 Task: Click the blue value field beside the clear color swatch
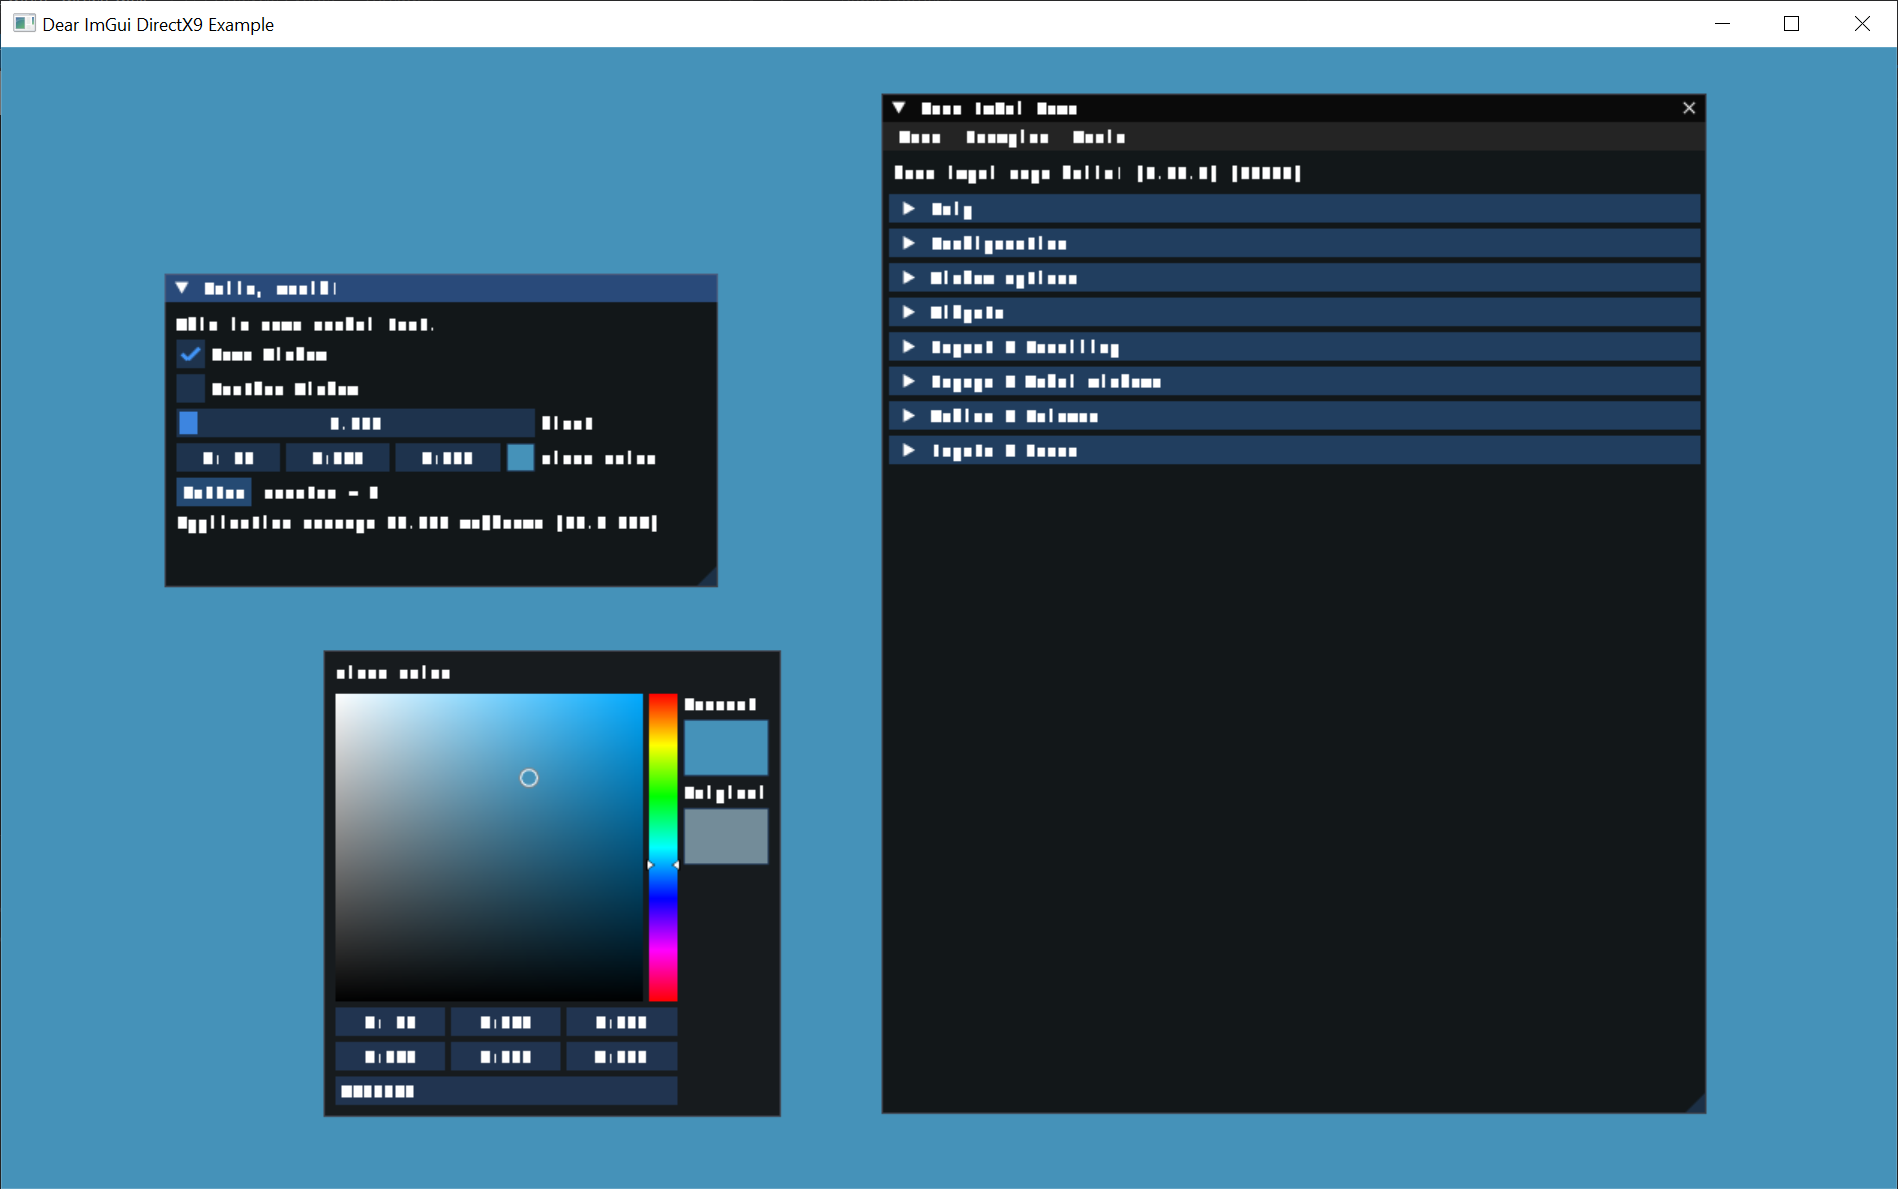tap(447, 458)
